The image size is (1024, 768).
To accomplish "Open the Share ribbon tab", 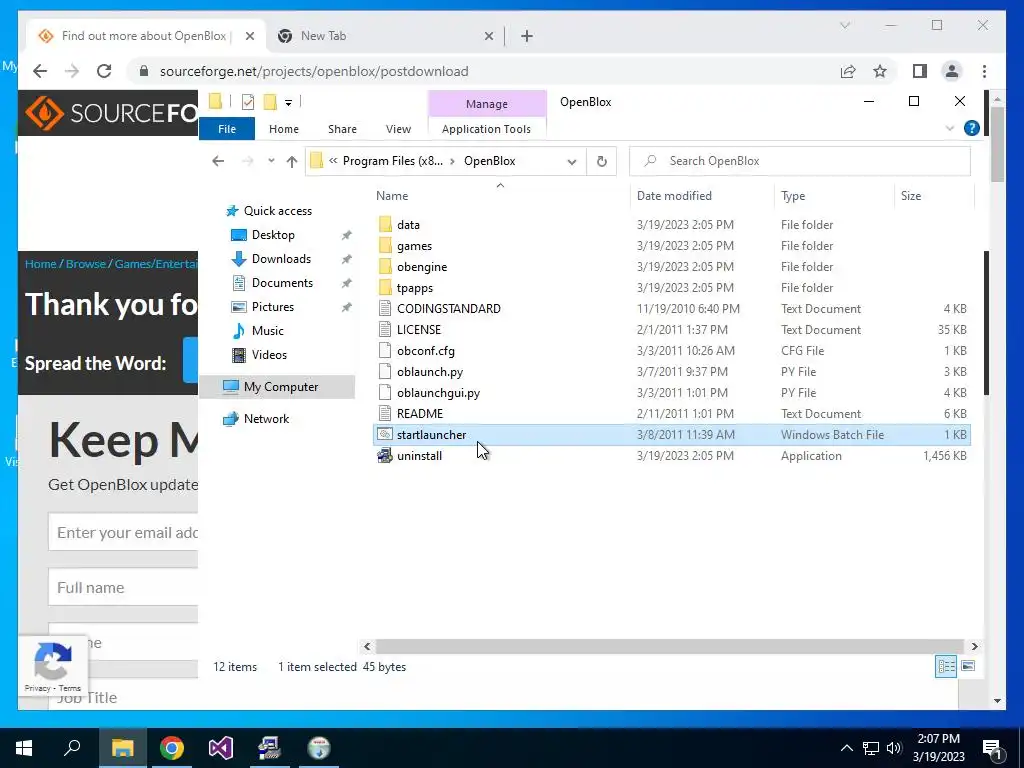I will pos(342,129).
